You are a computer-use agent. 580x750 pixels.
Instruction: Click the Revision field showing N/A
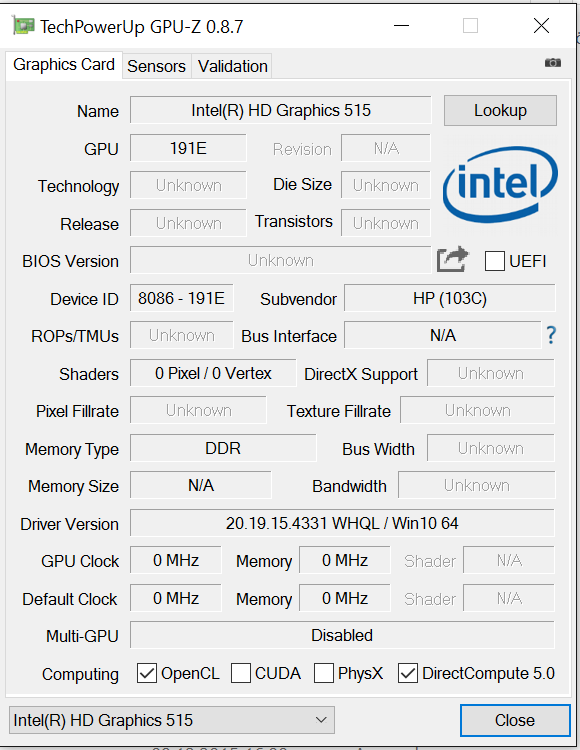386,148
